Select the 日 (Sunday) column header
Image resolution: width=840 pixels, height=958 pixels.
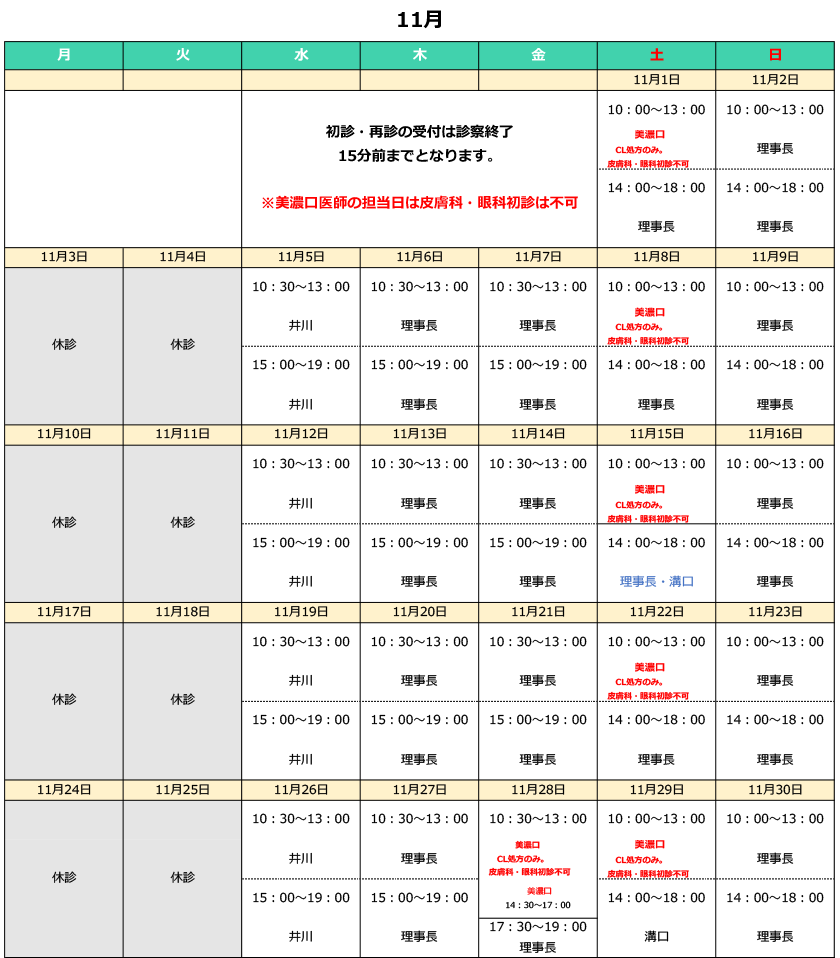pos(776,56)
